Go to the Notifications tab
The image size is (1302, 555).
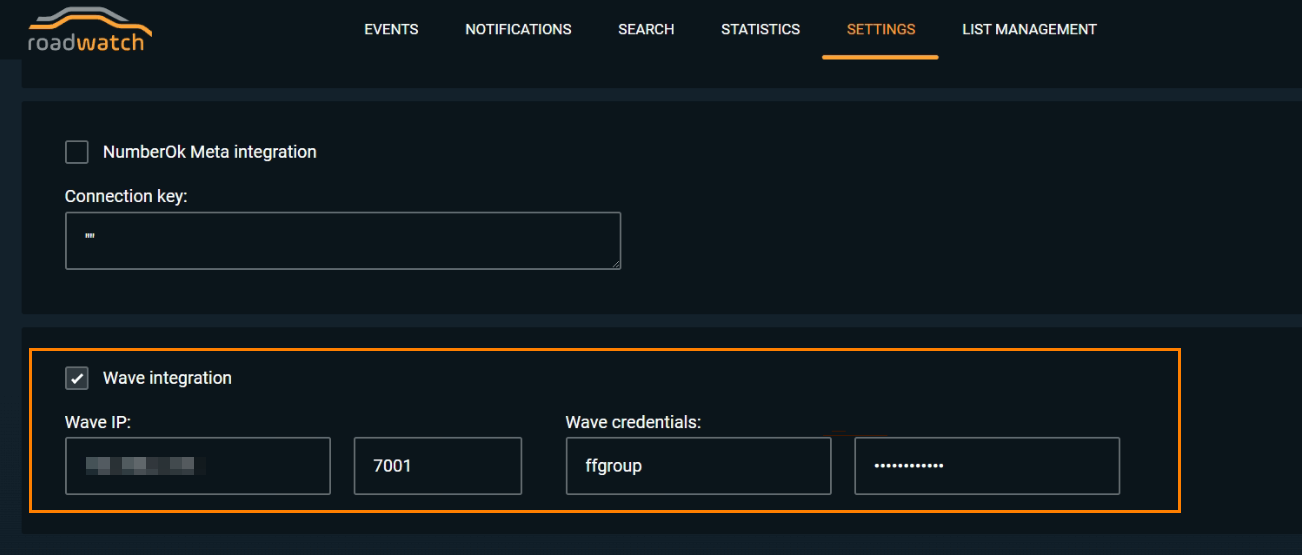[x=518, y=30]
